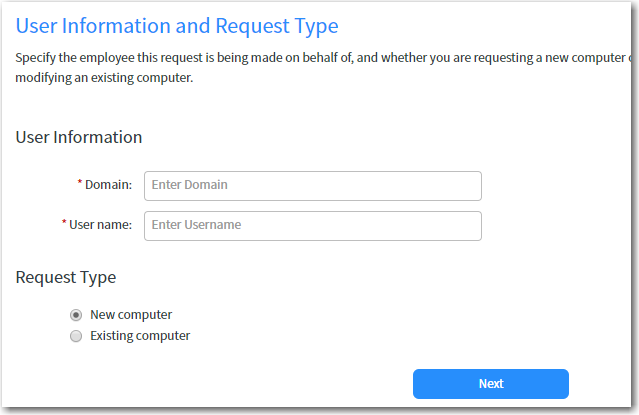The height and width of the screenshot is (415, 639).
Task: Click the "Request Type" section heading
Action: click(66, 277)
